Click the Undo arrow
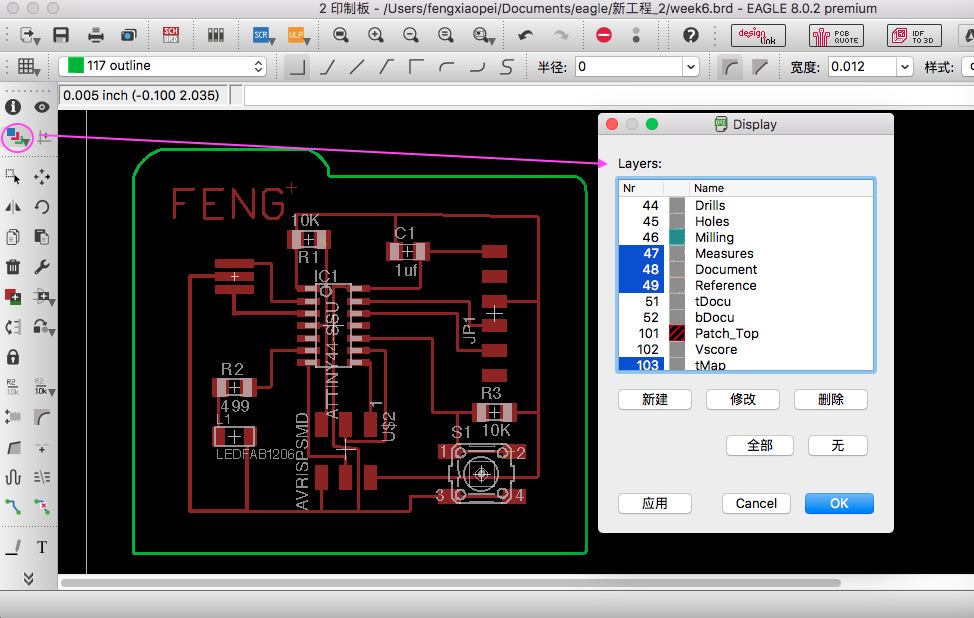The height and width of the screenshot is (618, 974). coord(526,35)
